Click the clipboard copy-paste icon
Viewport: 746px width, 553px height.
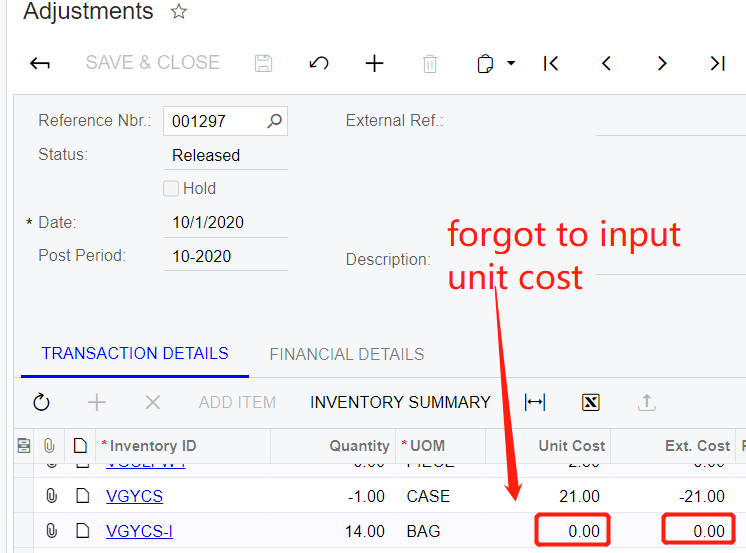tap(485, 64)
